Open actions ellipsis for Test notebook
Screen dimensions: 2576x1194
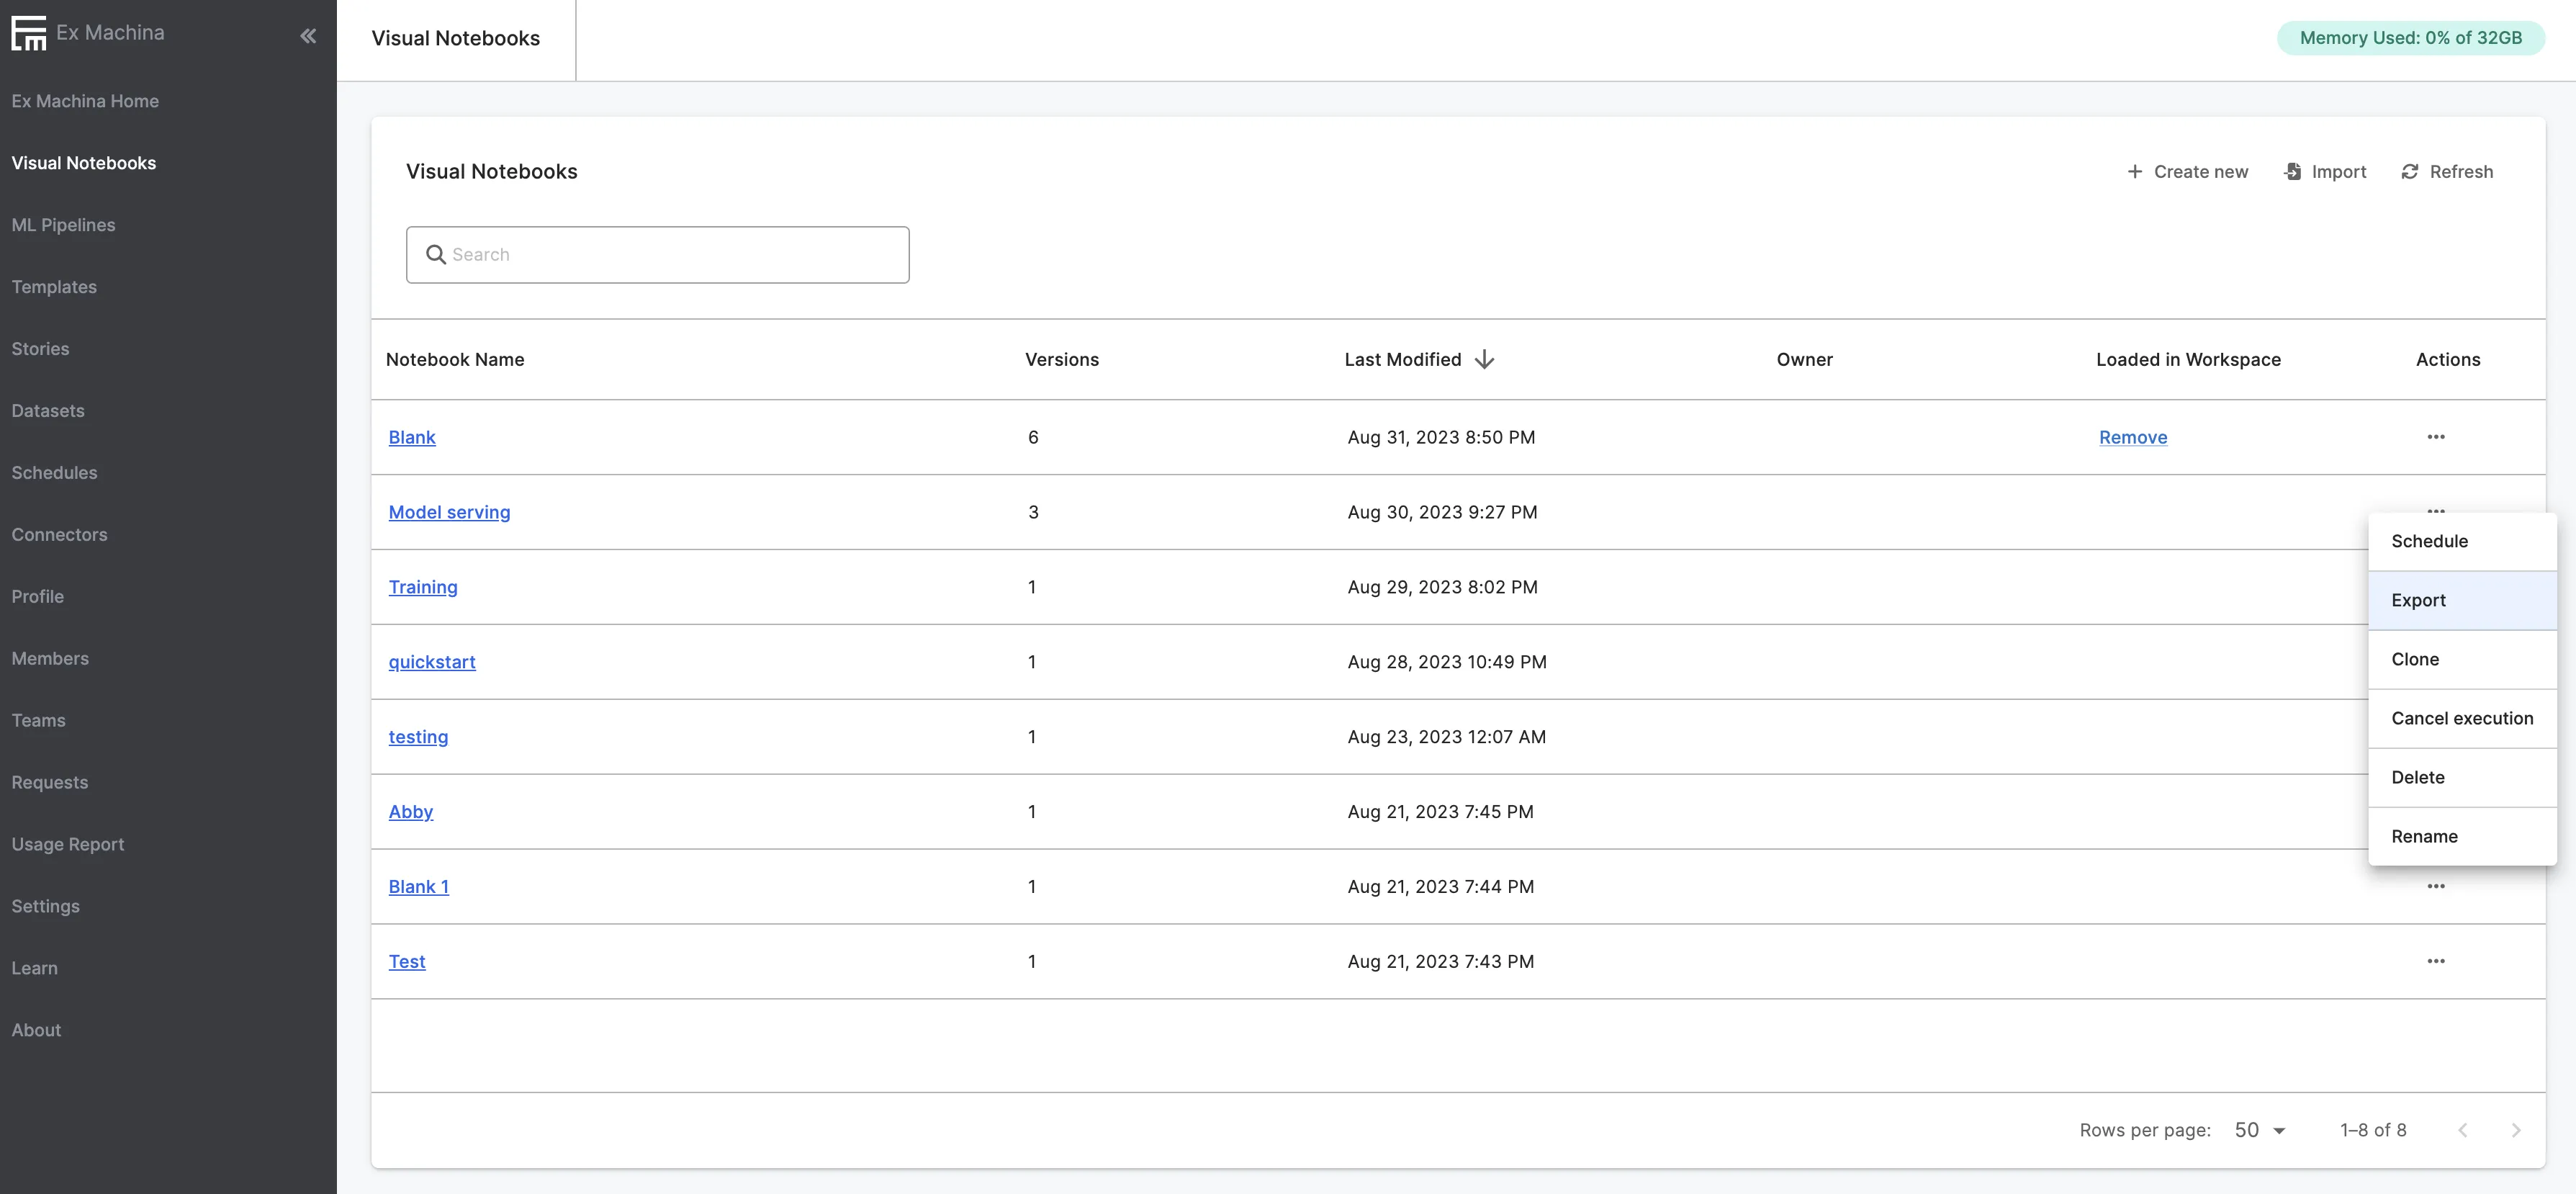2436,961
